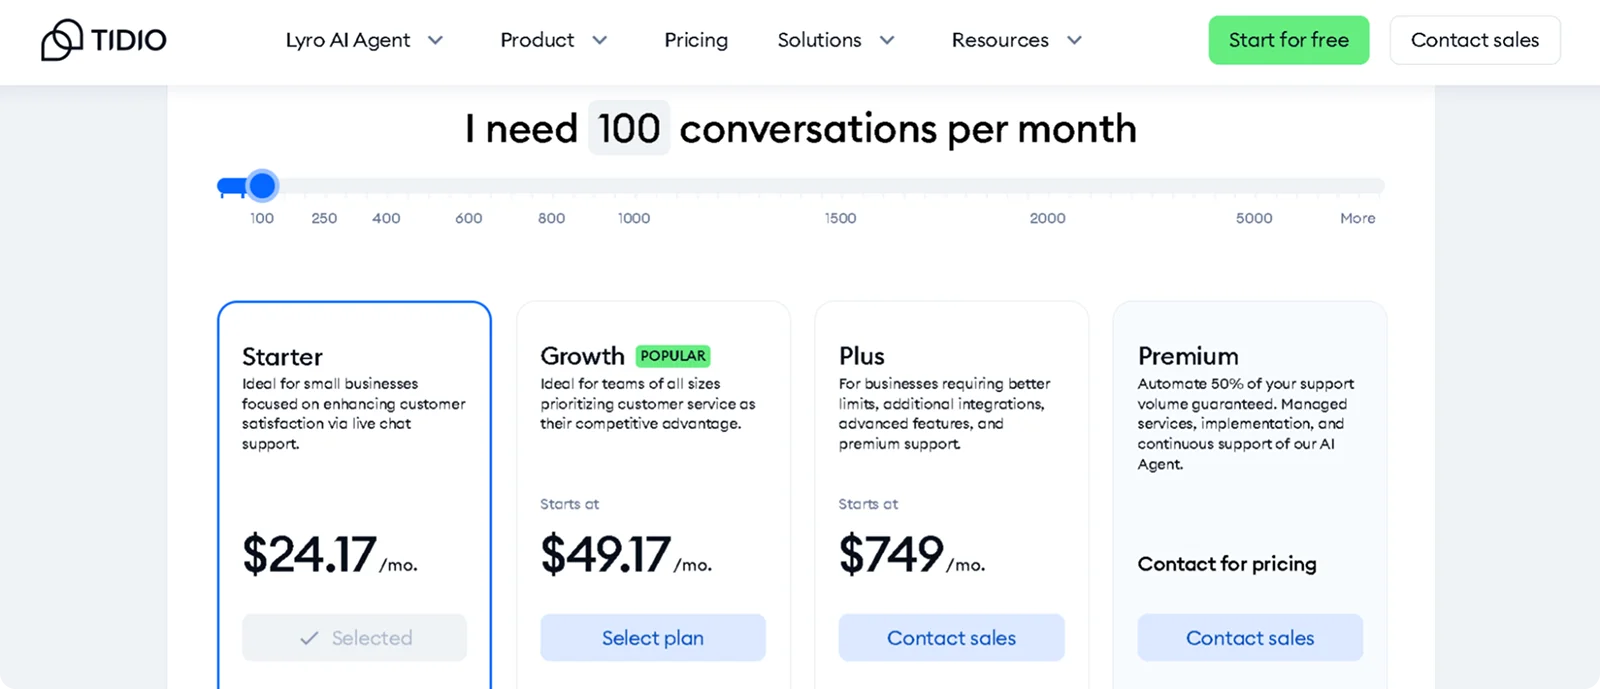Select the Pricing menu item
Screen dimensions: 1600x689
tap(695, 40)
